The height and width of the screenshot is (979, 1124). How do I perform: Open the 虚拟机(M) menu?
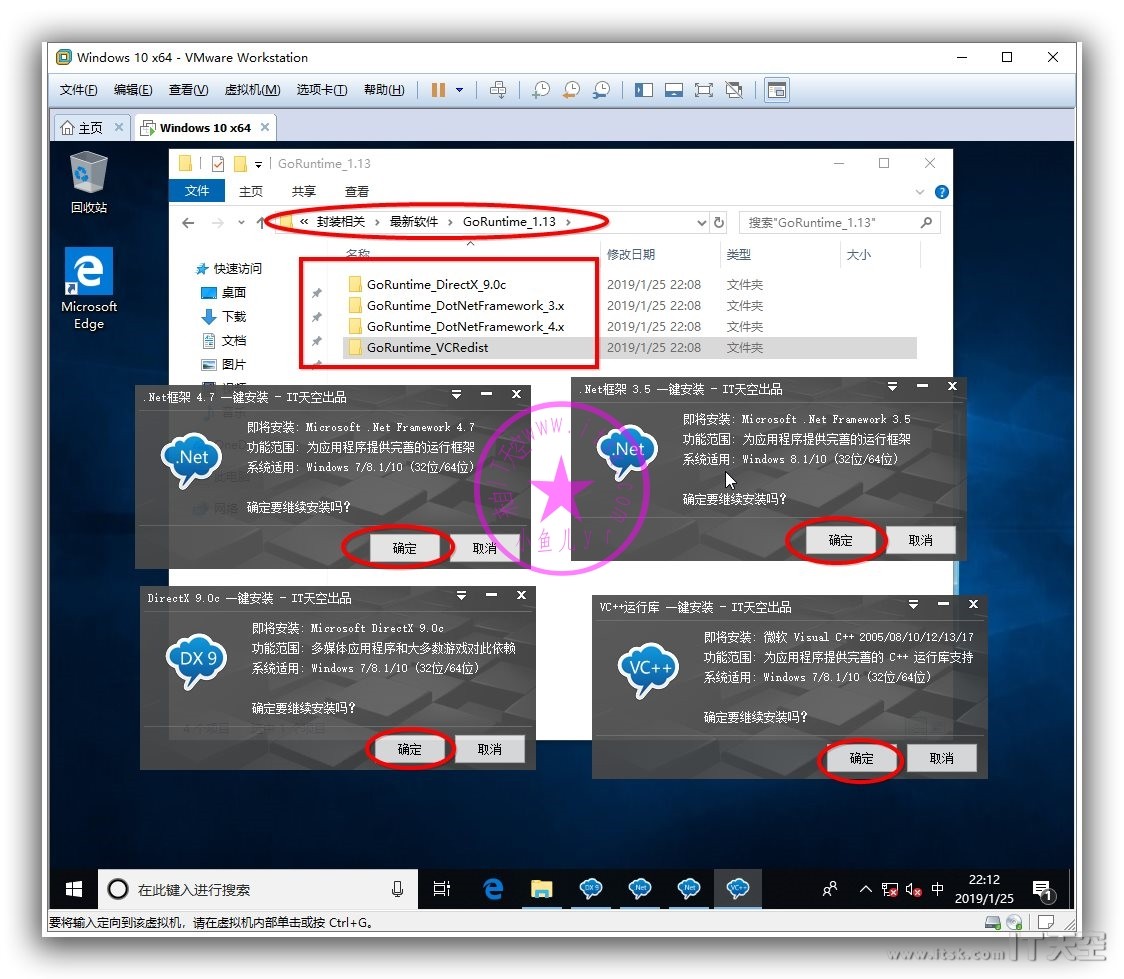(252, 90)
